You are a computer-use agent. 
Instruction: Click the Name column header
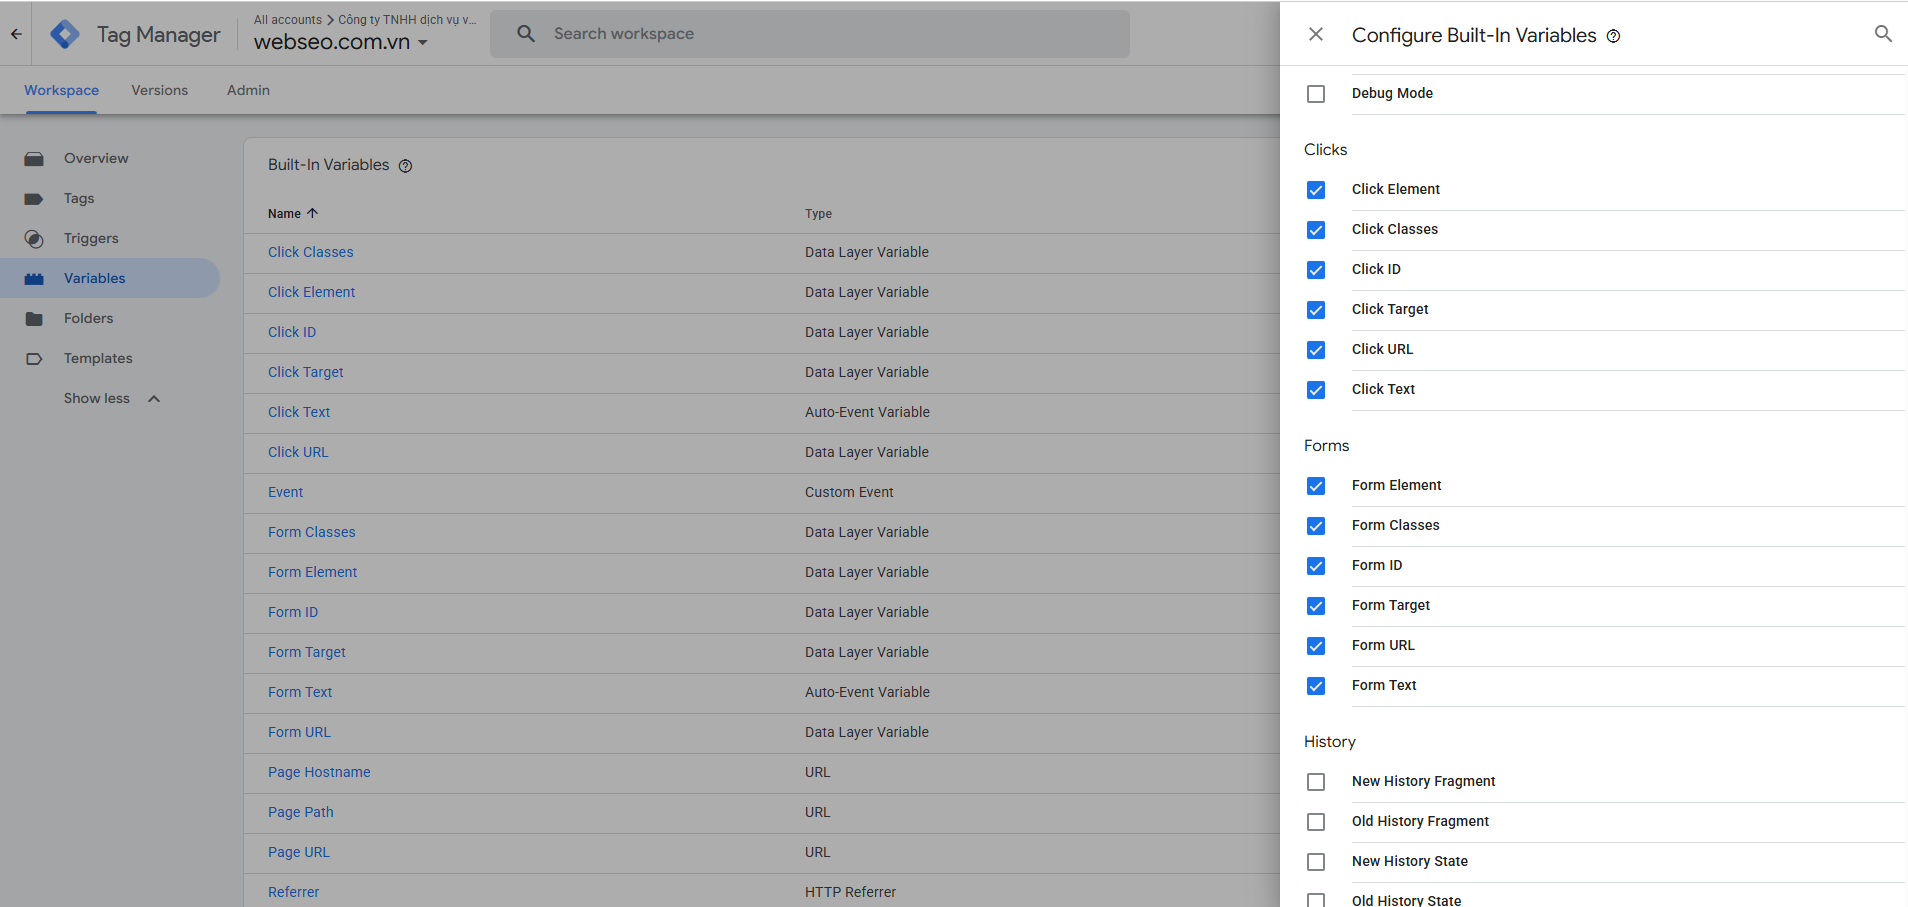click(284, 213)
